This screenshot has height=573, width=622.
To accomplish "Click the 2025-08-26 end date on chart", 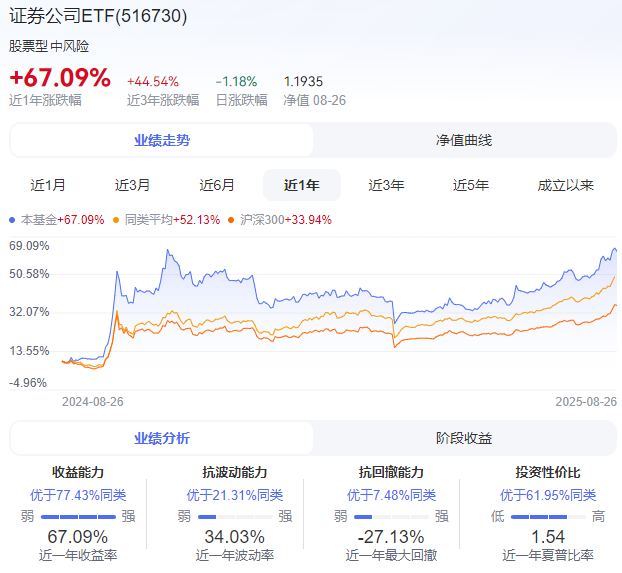I will coord(586,401).
